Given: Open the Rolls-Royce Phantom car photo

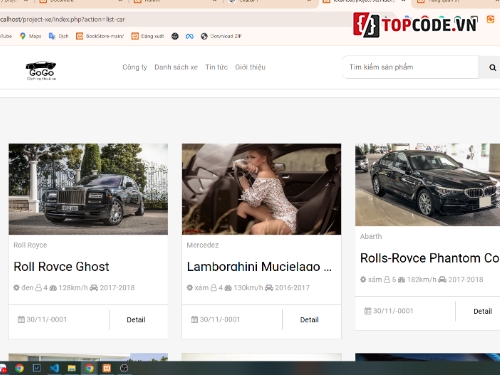Looking at the screenshot, I should (428, 185).
